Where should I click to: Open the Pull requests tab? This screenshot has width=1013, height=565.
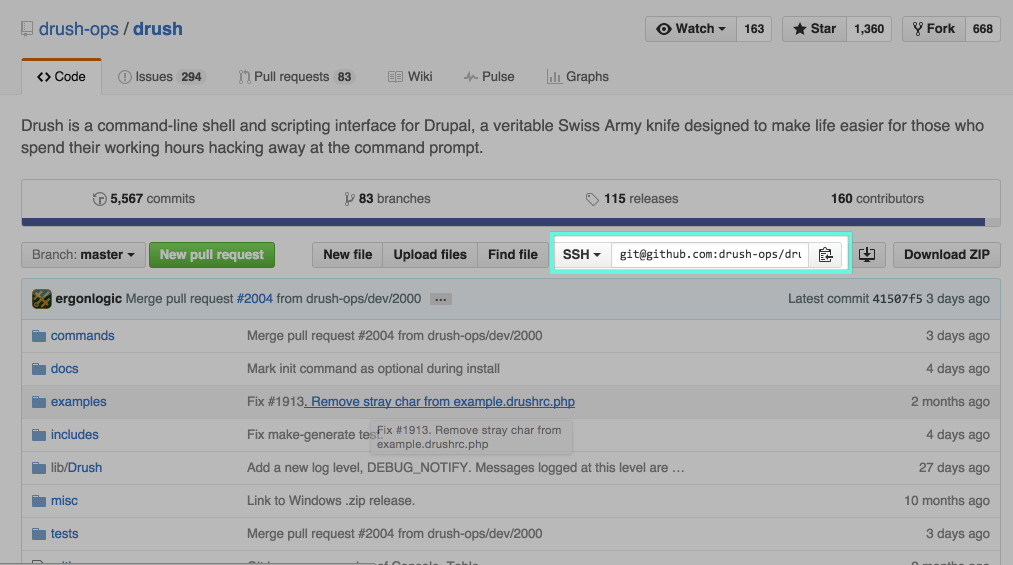(x=297, y=77)
